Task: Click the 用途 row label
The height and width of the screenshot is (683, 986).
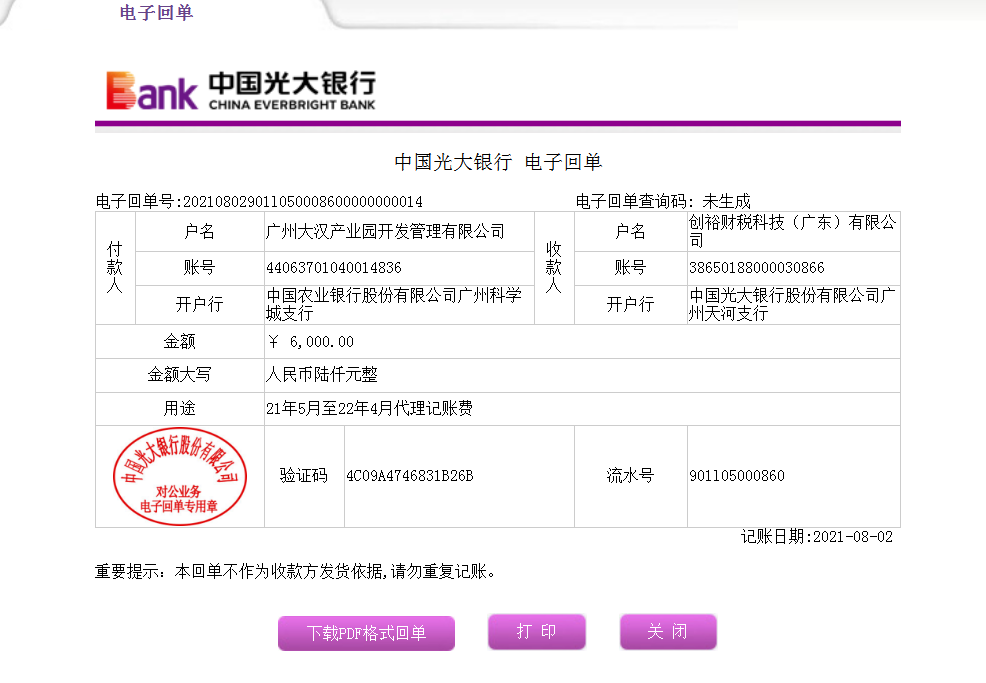Action: 179,409
